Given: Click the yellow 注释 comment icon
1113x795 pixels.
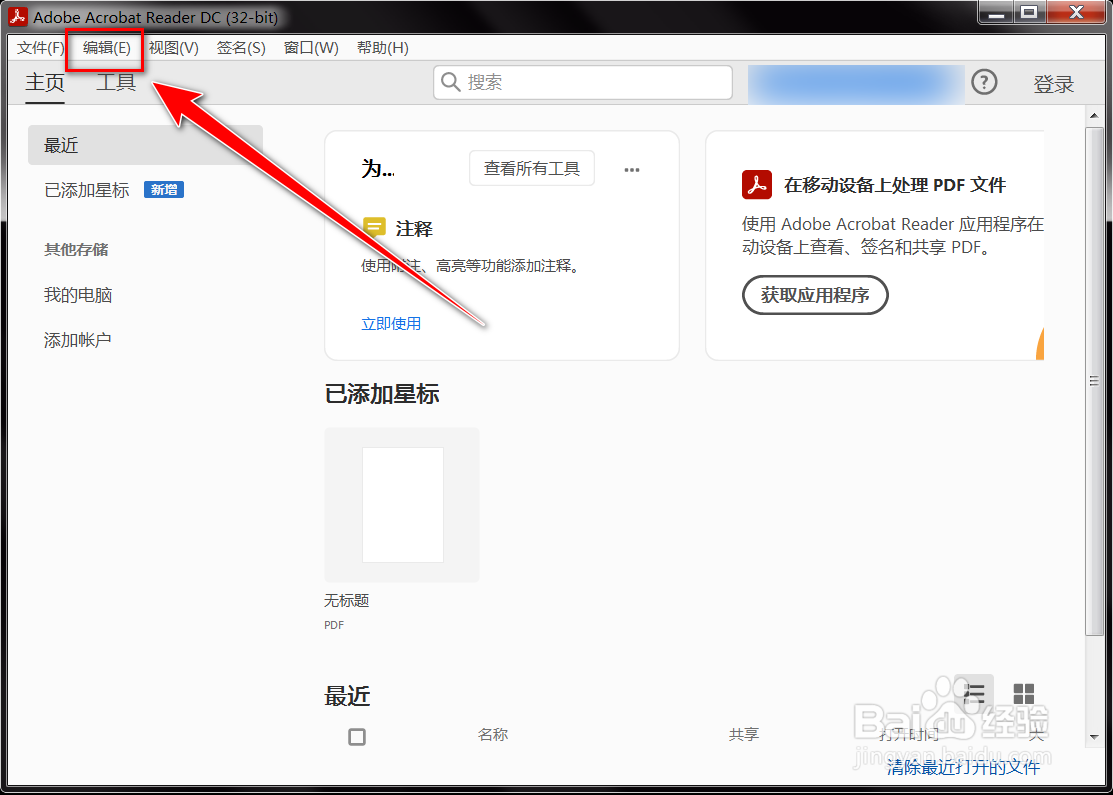Looking at the screenshot, I should [x=374, y=228].
